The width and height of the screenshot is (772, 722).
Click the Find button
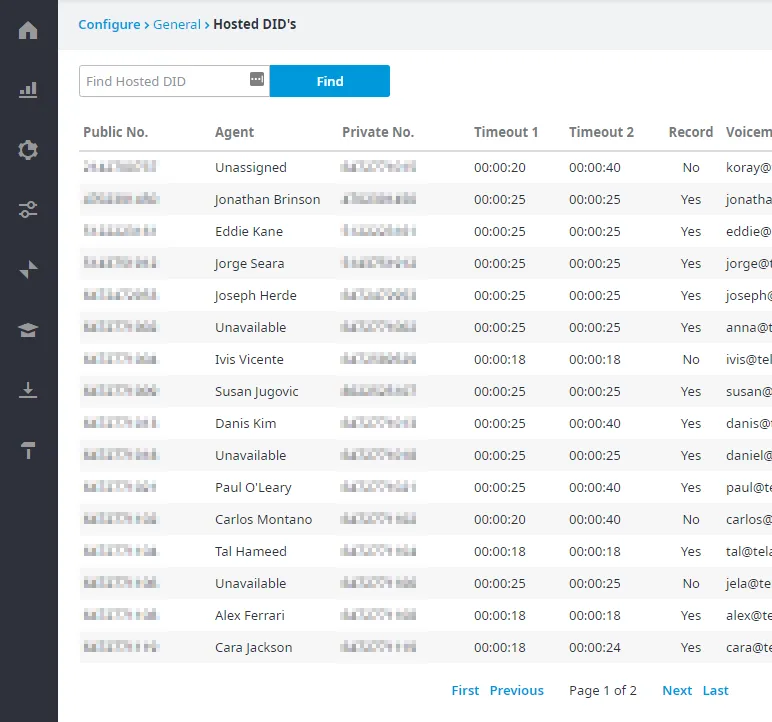tap(330, 81)
